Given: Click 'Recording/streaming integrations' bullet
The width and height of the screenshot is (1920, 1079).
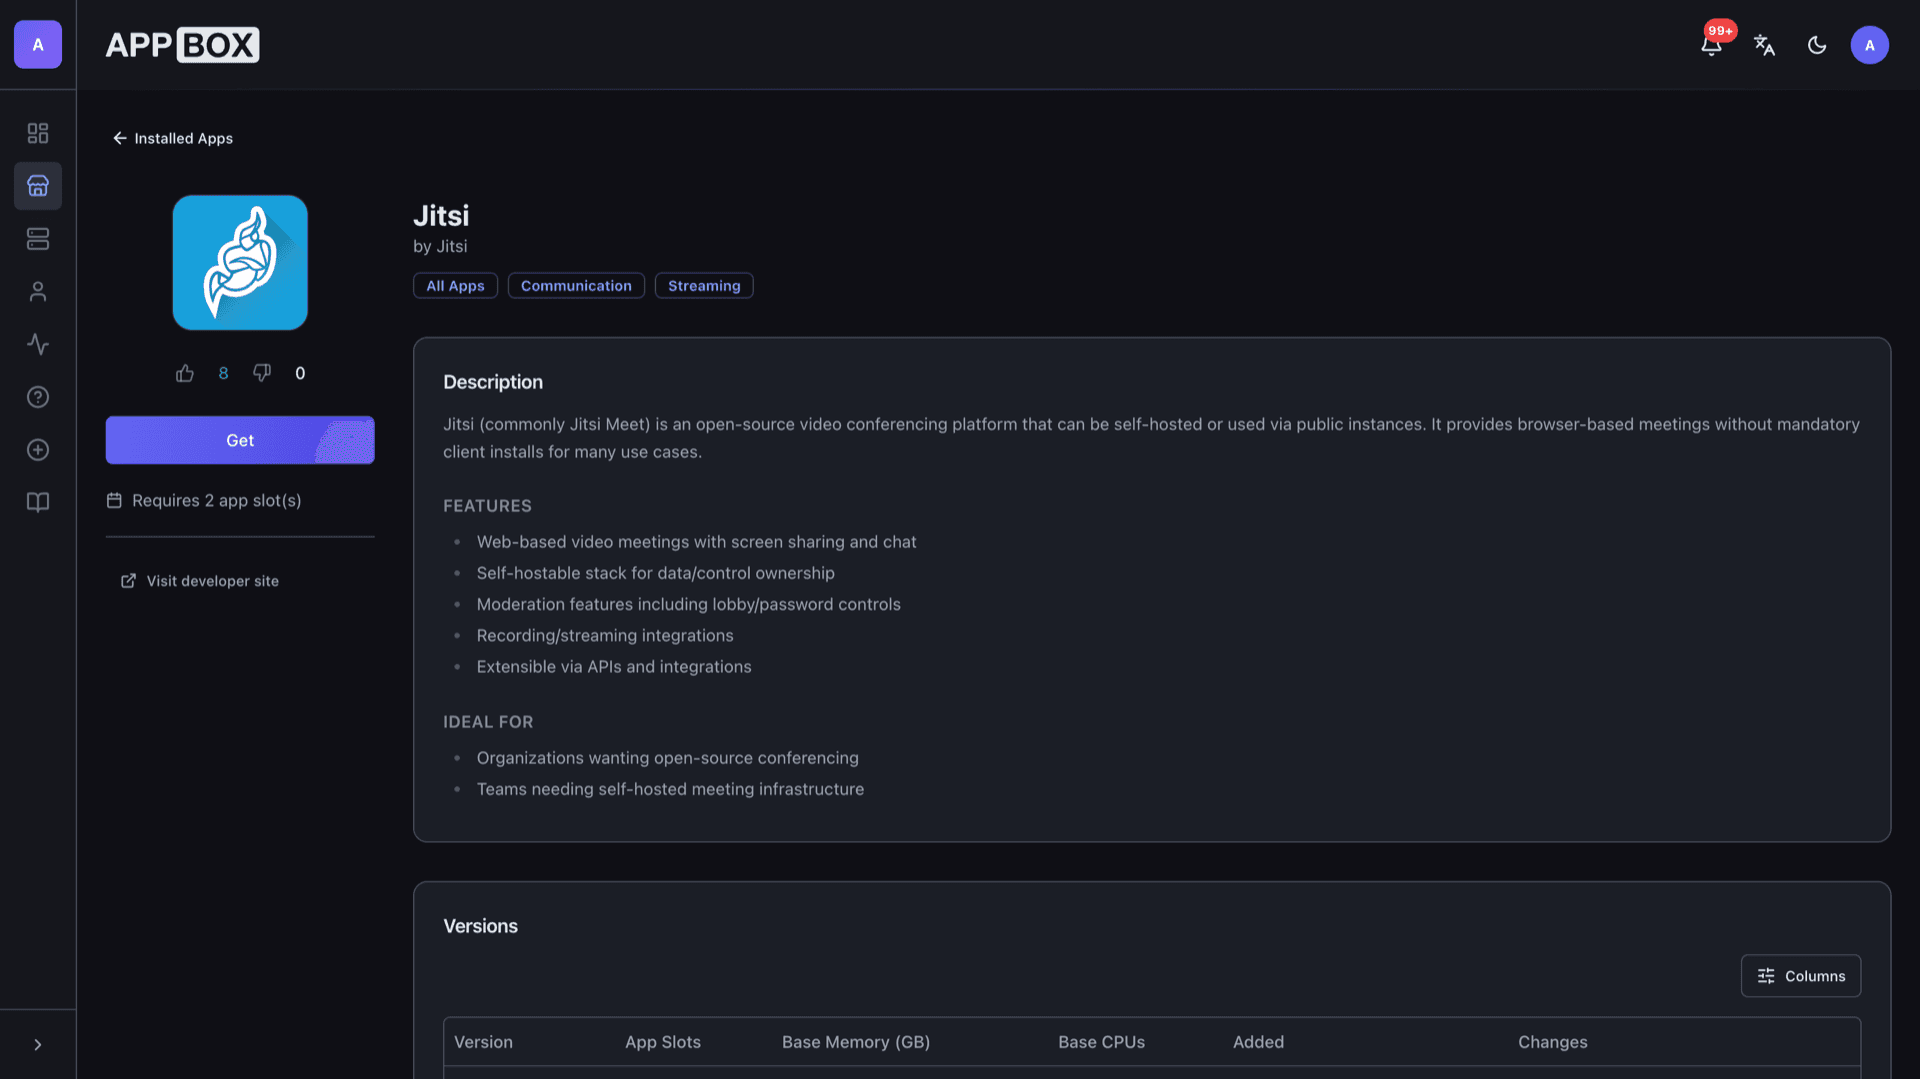Looking at the screenshot, I should (x=605, y=636).
